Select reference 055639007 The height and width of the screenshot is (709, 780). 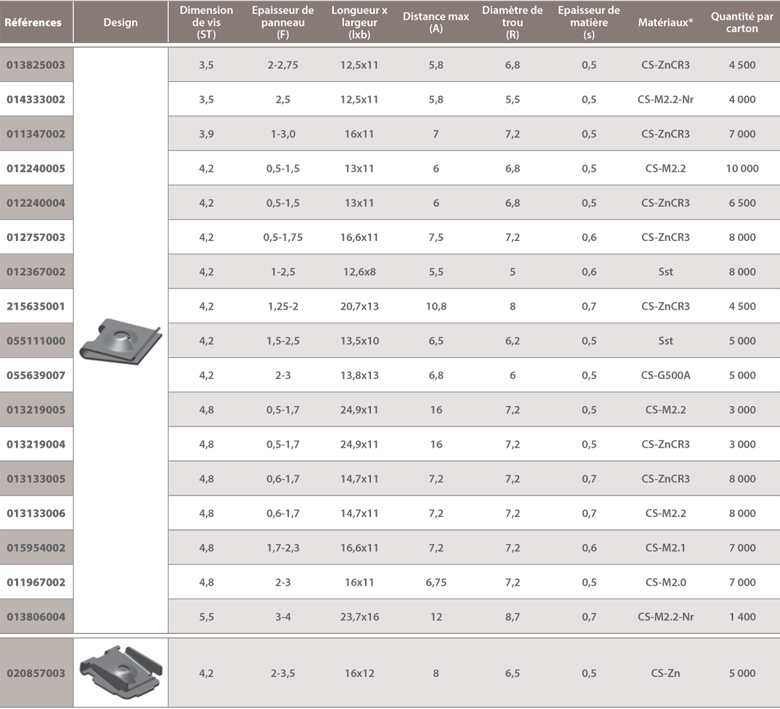[x=36, y=376]
